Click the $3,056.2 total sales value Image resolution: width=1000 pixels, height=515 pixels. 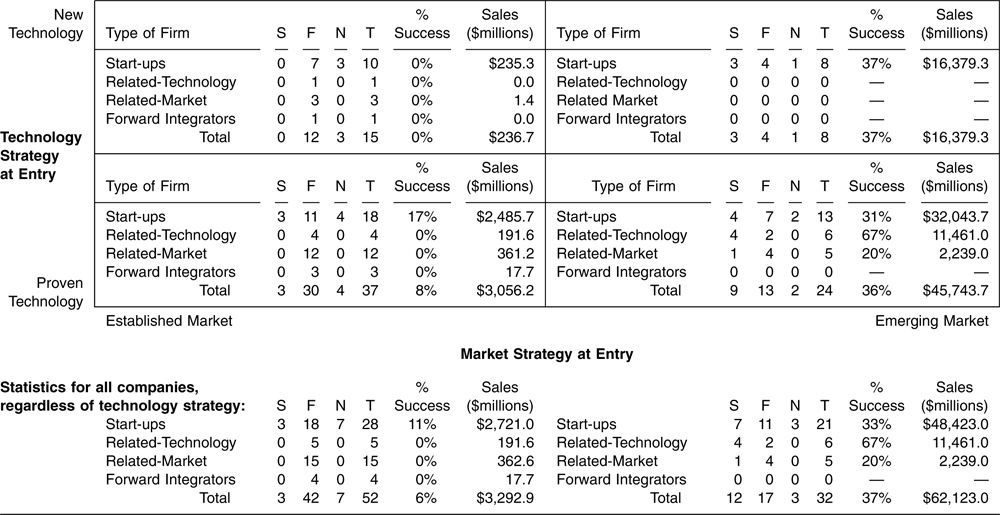coord(503,291)
